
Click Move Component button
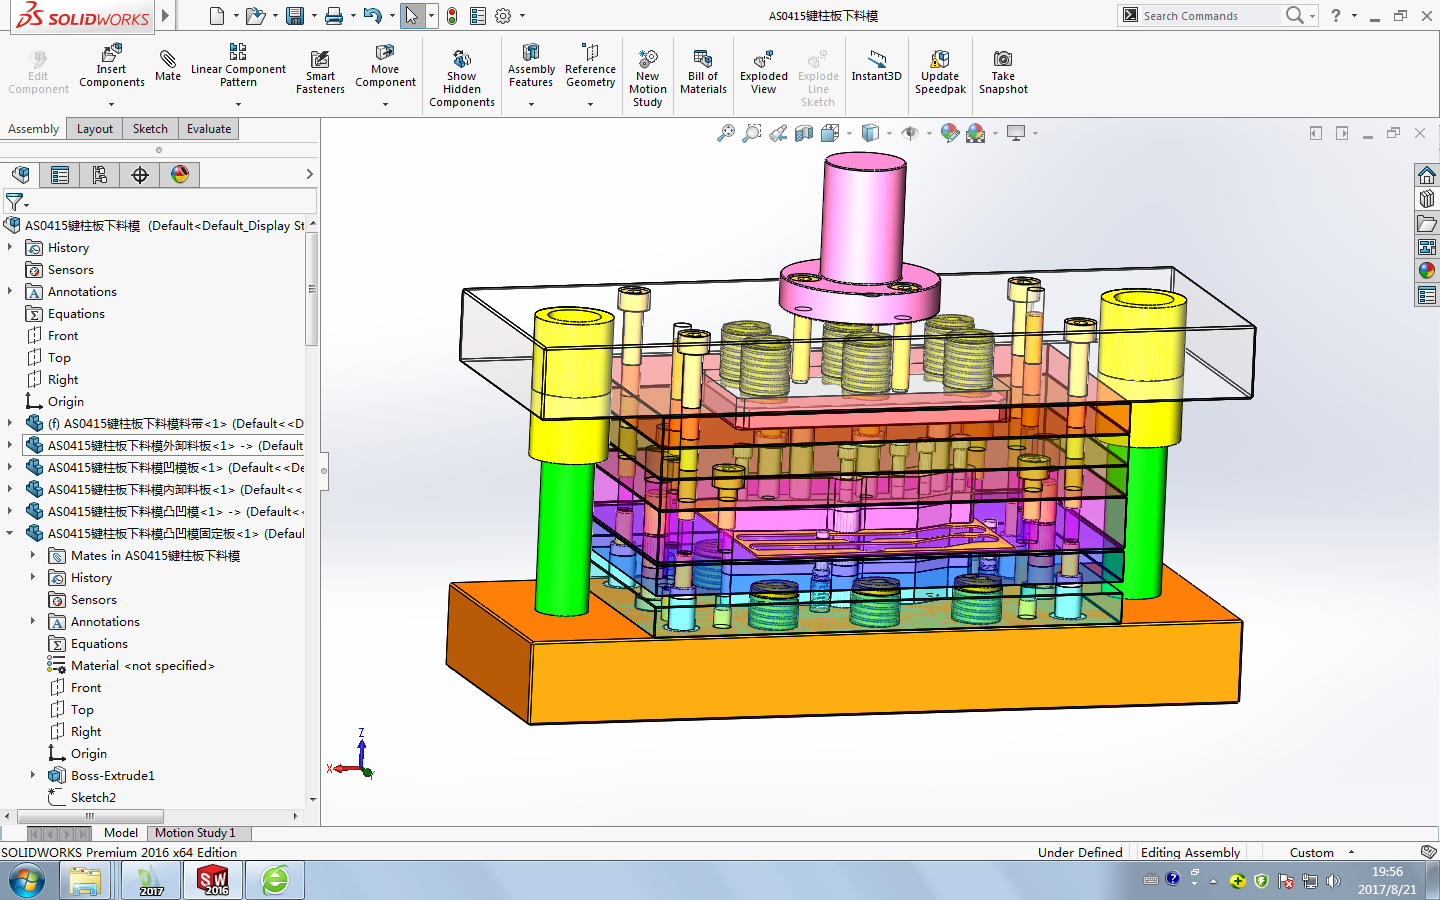click(x=385, y=67)
